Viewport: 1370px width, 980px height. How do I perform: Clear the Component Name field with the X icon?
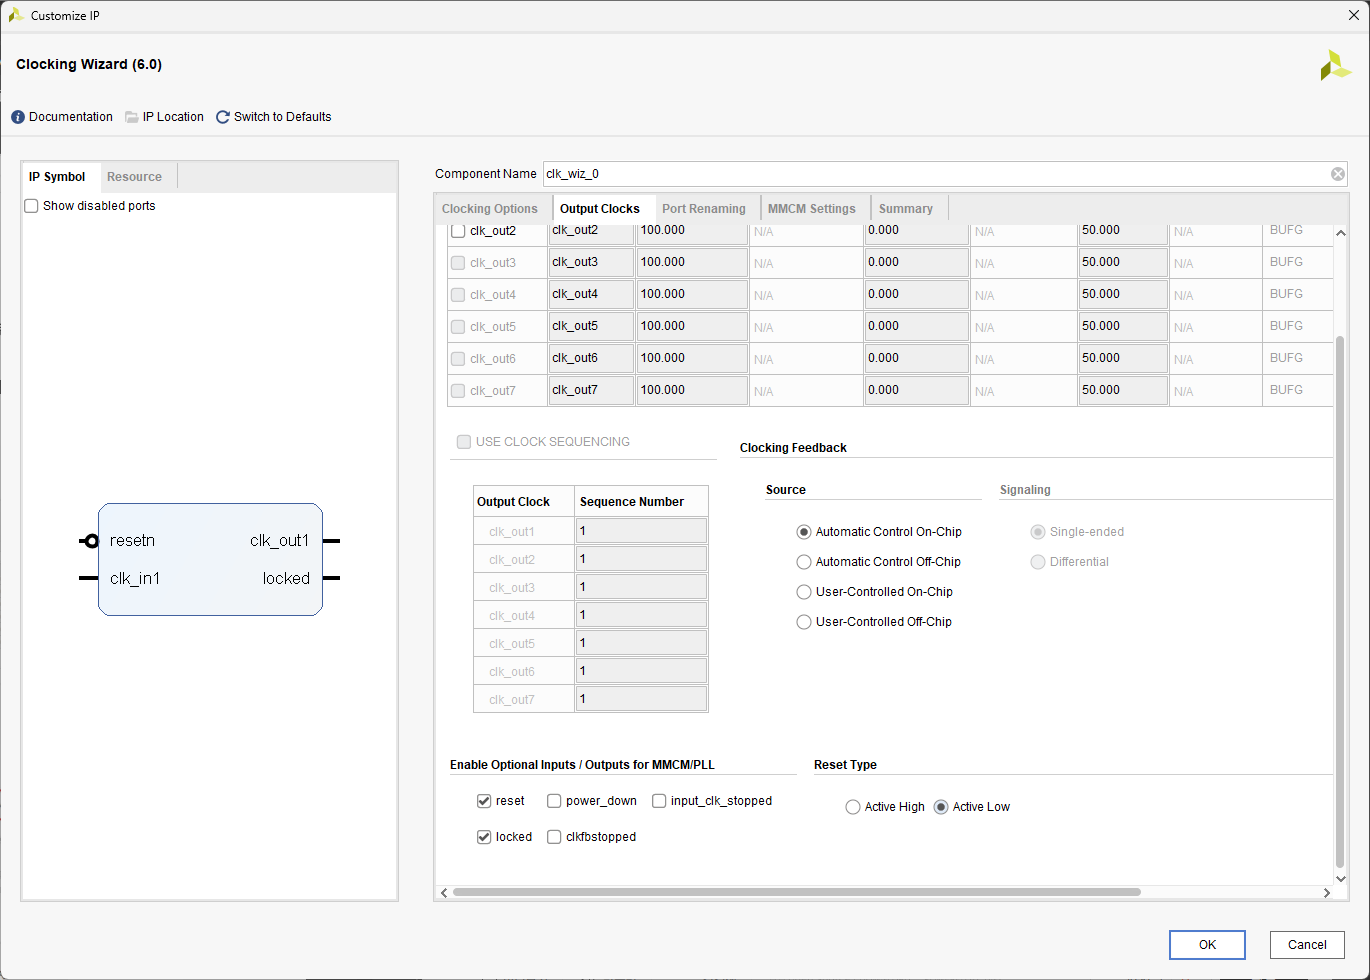click(x=1338, y=174)
